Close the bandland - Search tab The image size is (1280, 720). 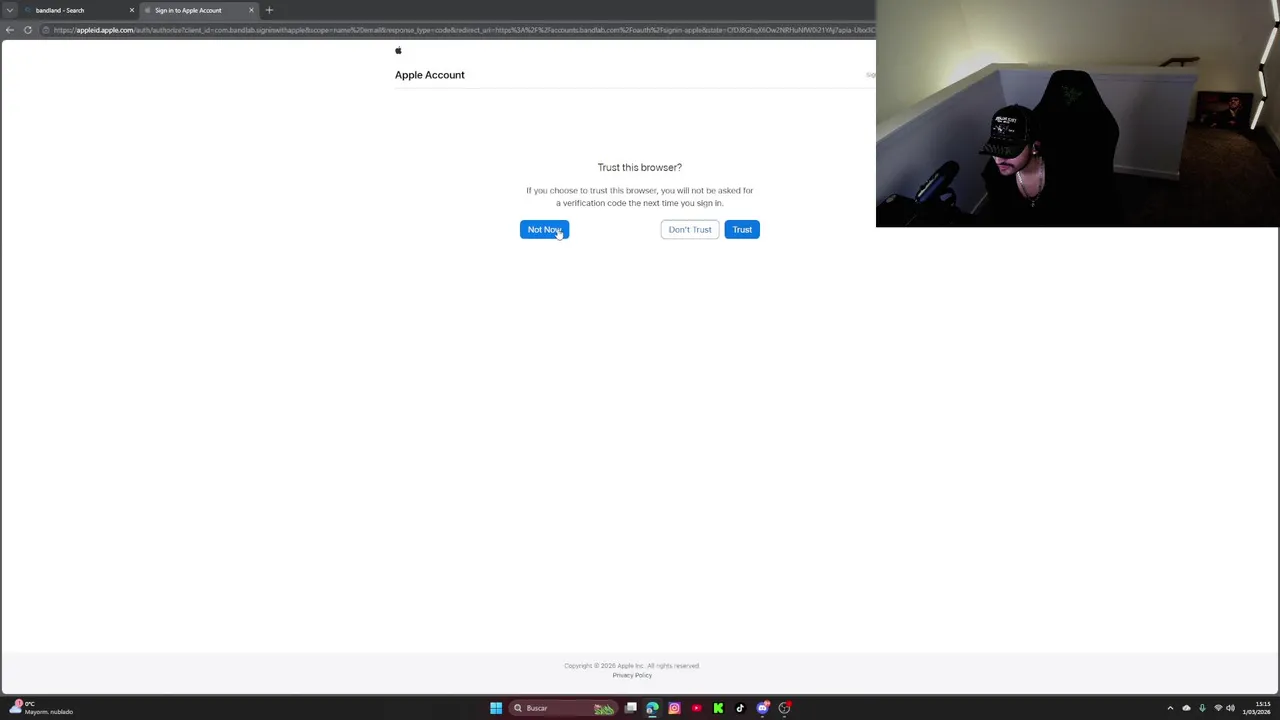click(x=131, y=10)
